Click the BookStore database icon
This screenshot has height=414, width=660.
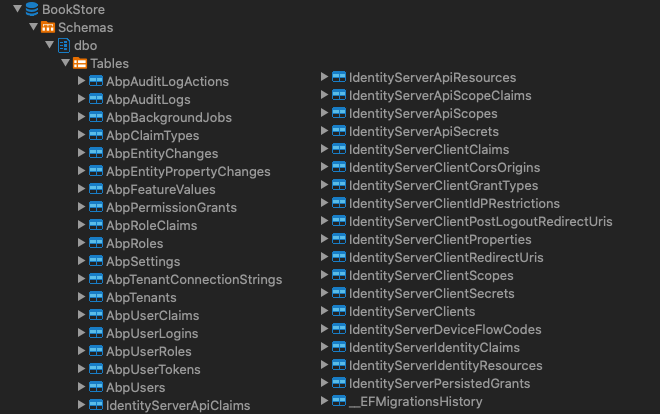point(32,9)
